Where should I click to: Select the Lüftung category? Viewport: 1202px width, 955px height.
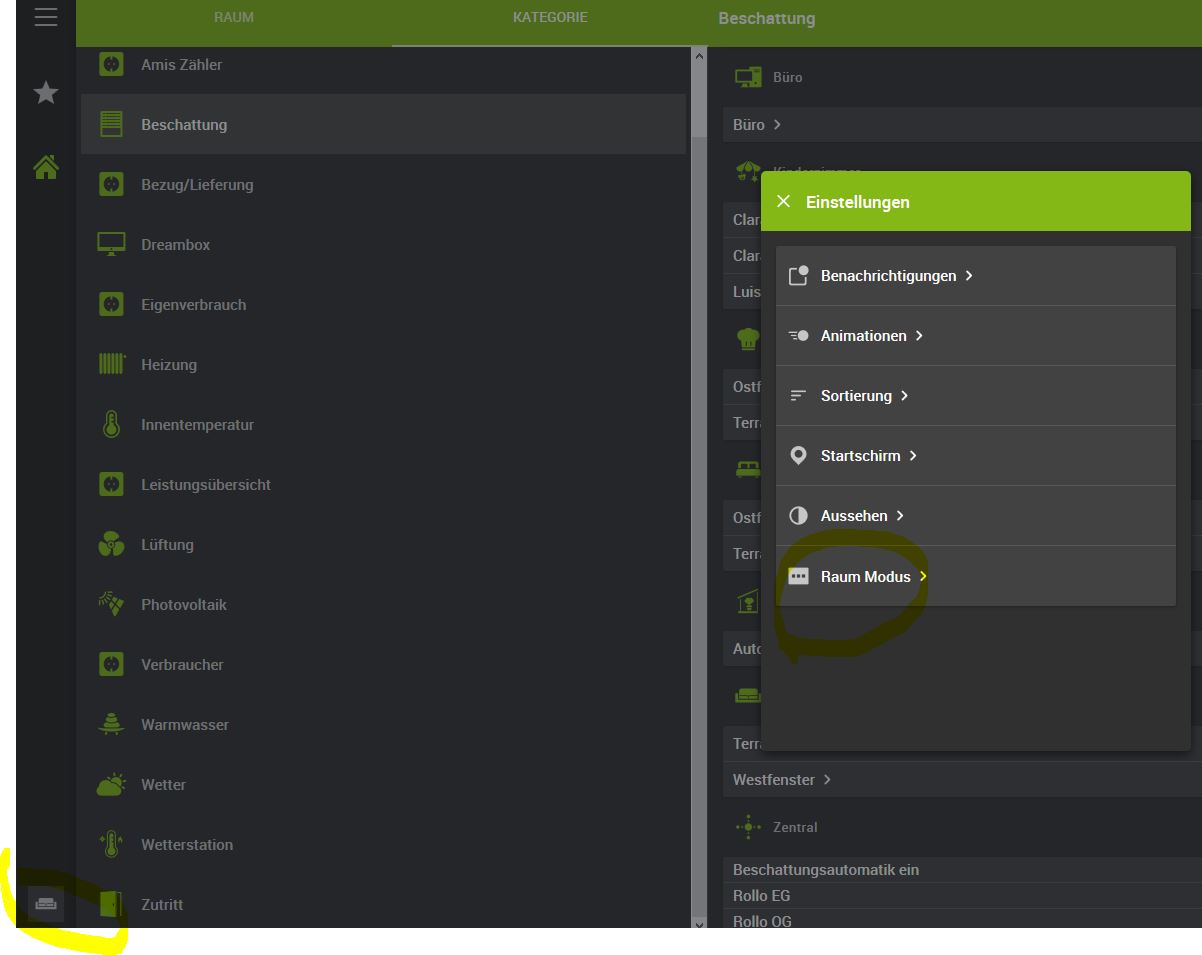(x=383, y=544)
